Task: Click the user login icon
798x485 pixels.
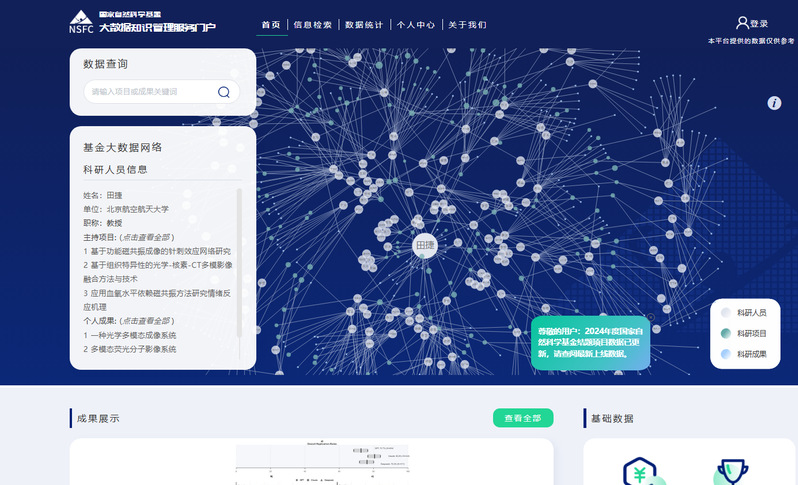Action: pos(742,23)
